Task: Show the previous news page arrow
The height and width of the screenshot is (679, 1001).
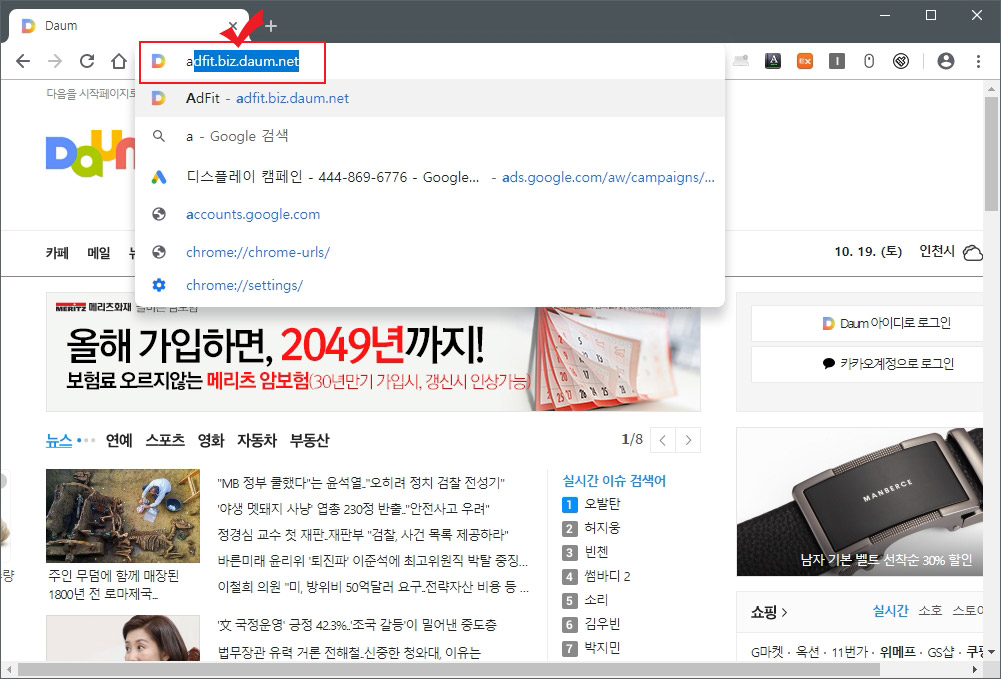Action: click(663, 440)
